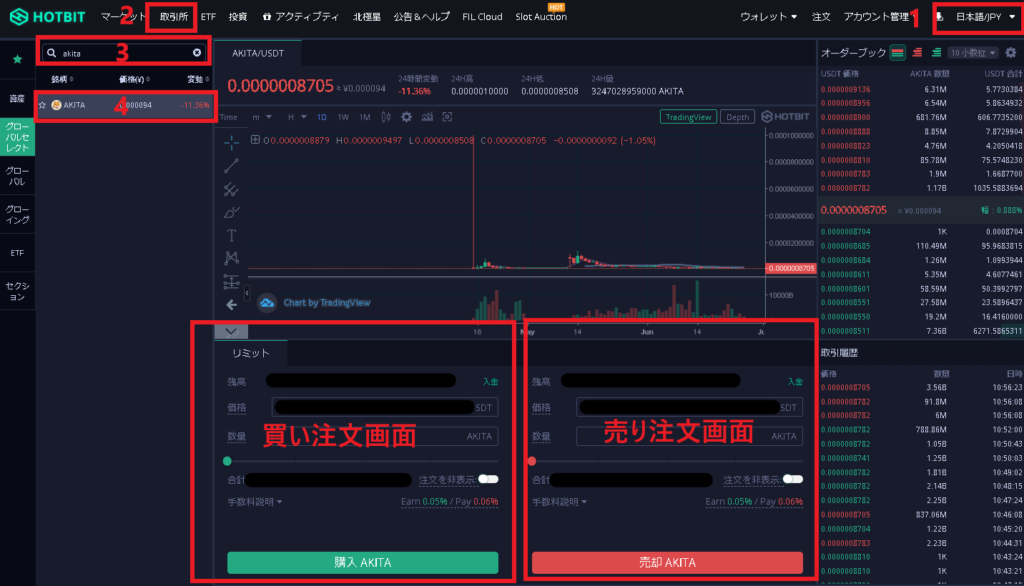This screenshot has height=586, width=1024.
Task: Click the 購入 AKITA buy button
Action: [x=362, y=562]
